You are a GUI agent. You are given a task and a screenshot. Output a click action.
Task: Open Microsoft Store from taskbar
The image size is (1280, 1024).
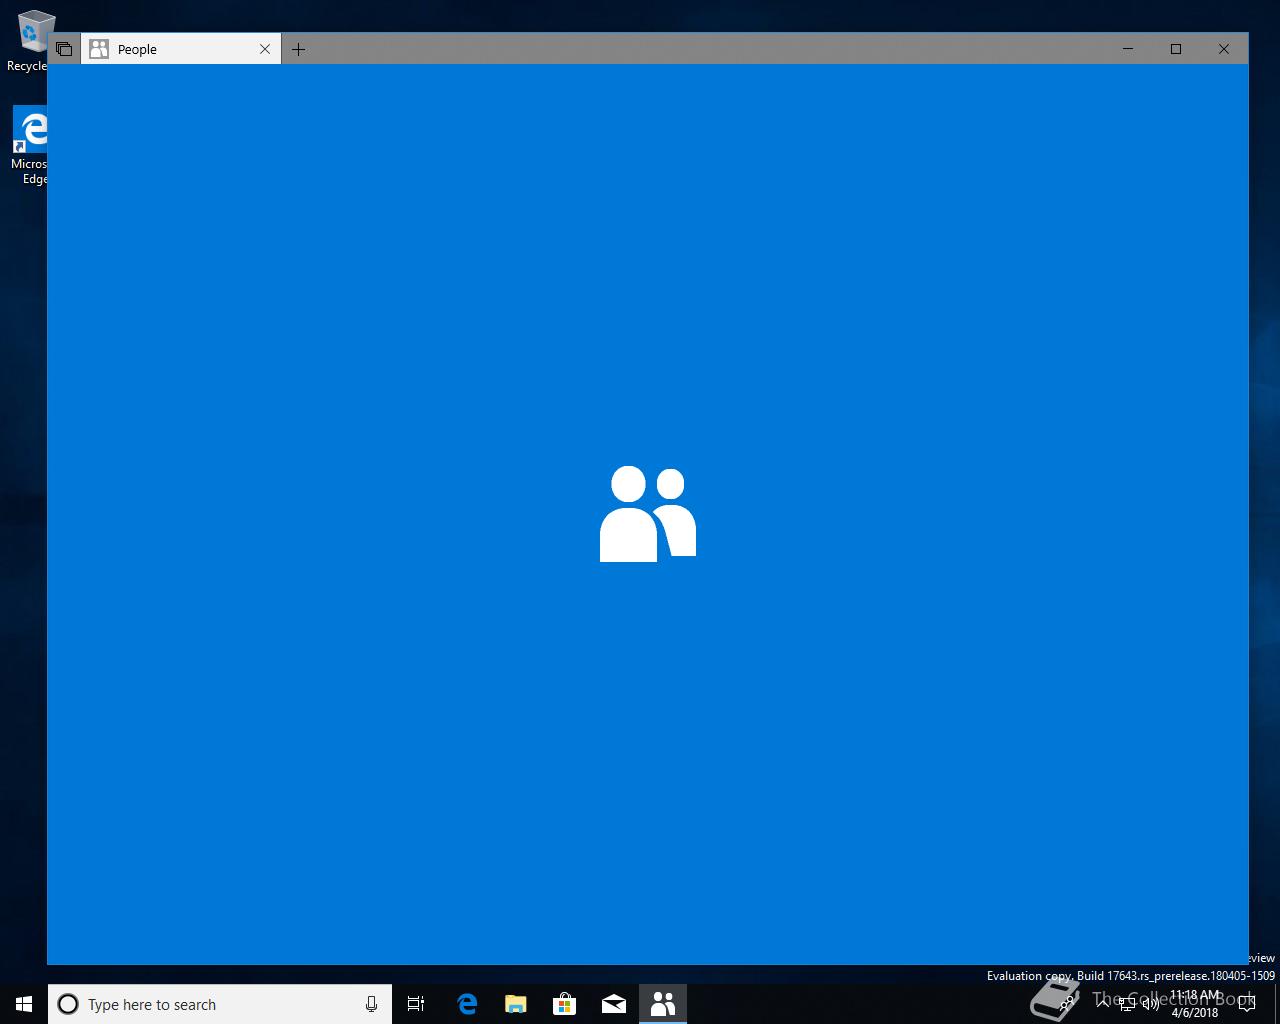565,1004
